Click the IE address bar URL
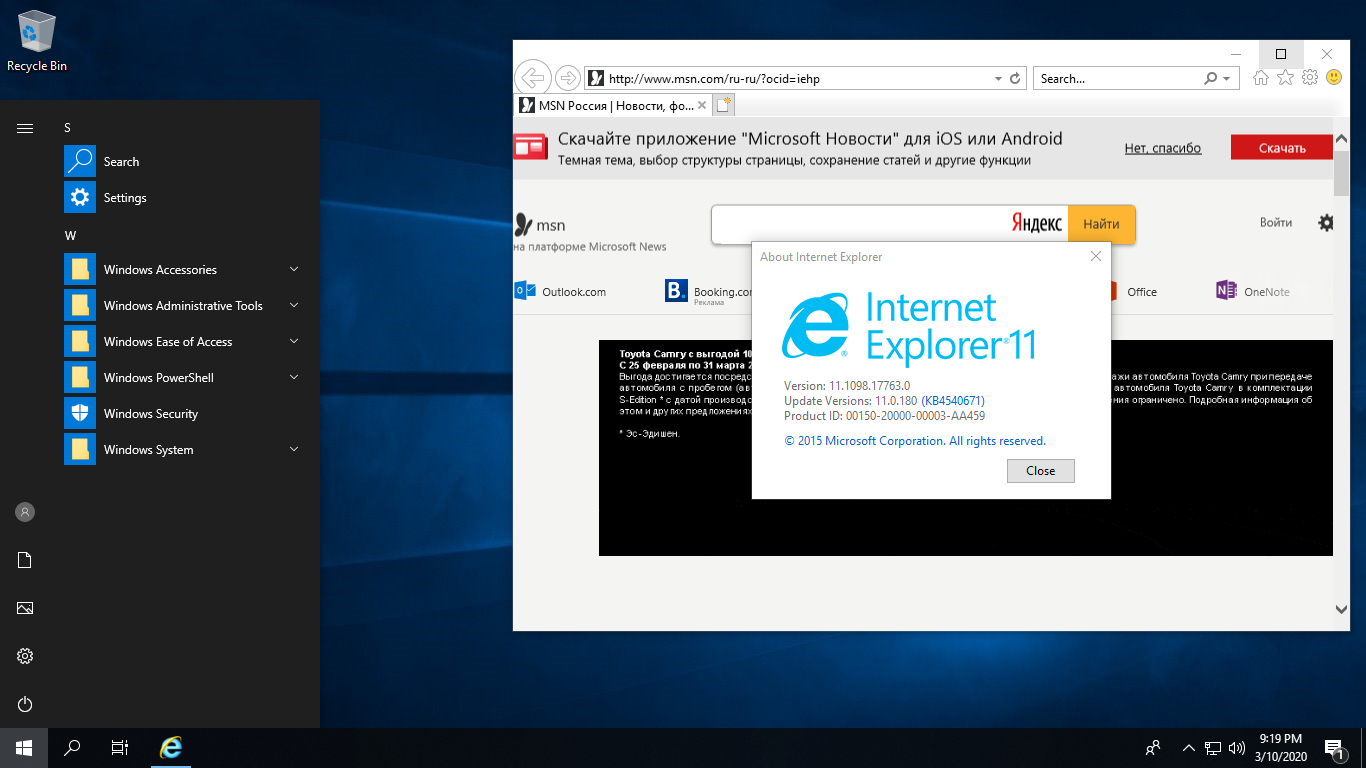The width and height of the screenshot is (1366, 768). (x=713, y=78)
